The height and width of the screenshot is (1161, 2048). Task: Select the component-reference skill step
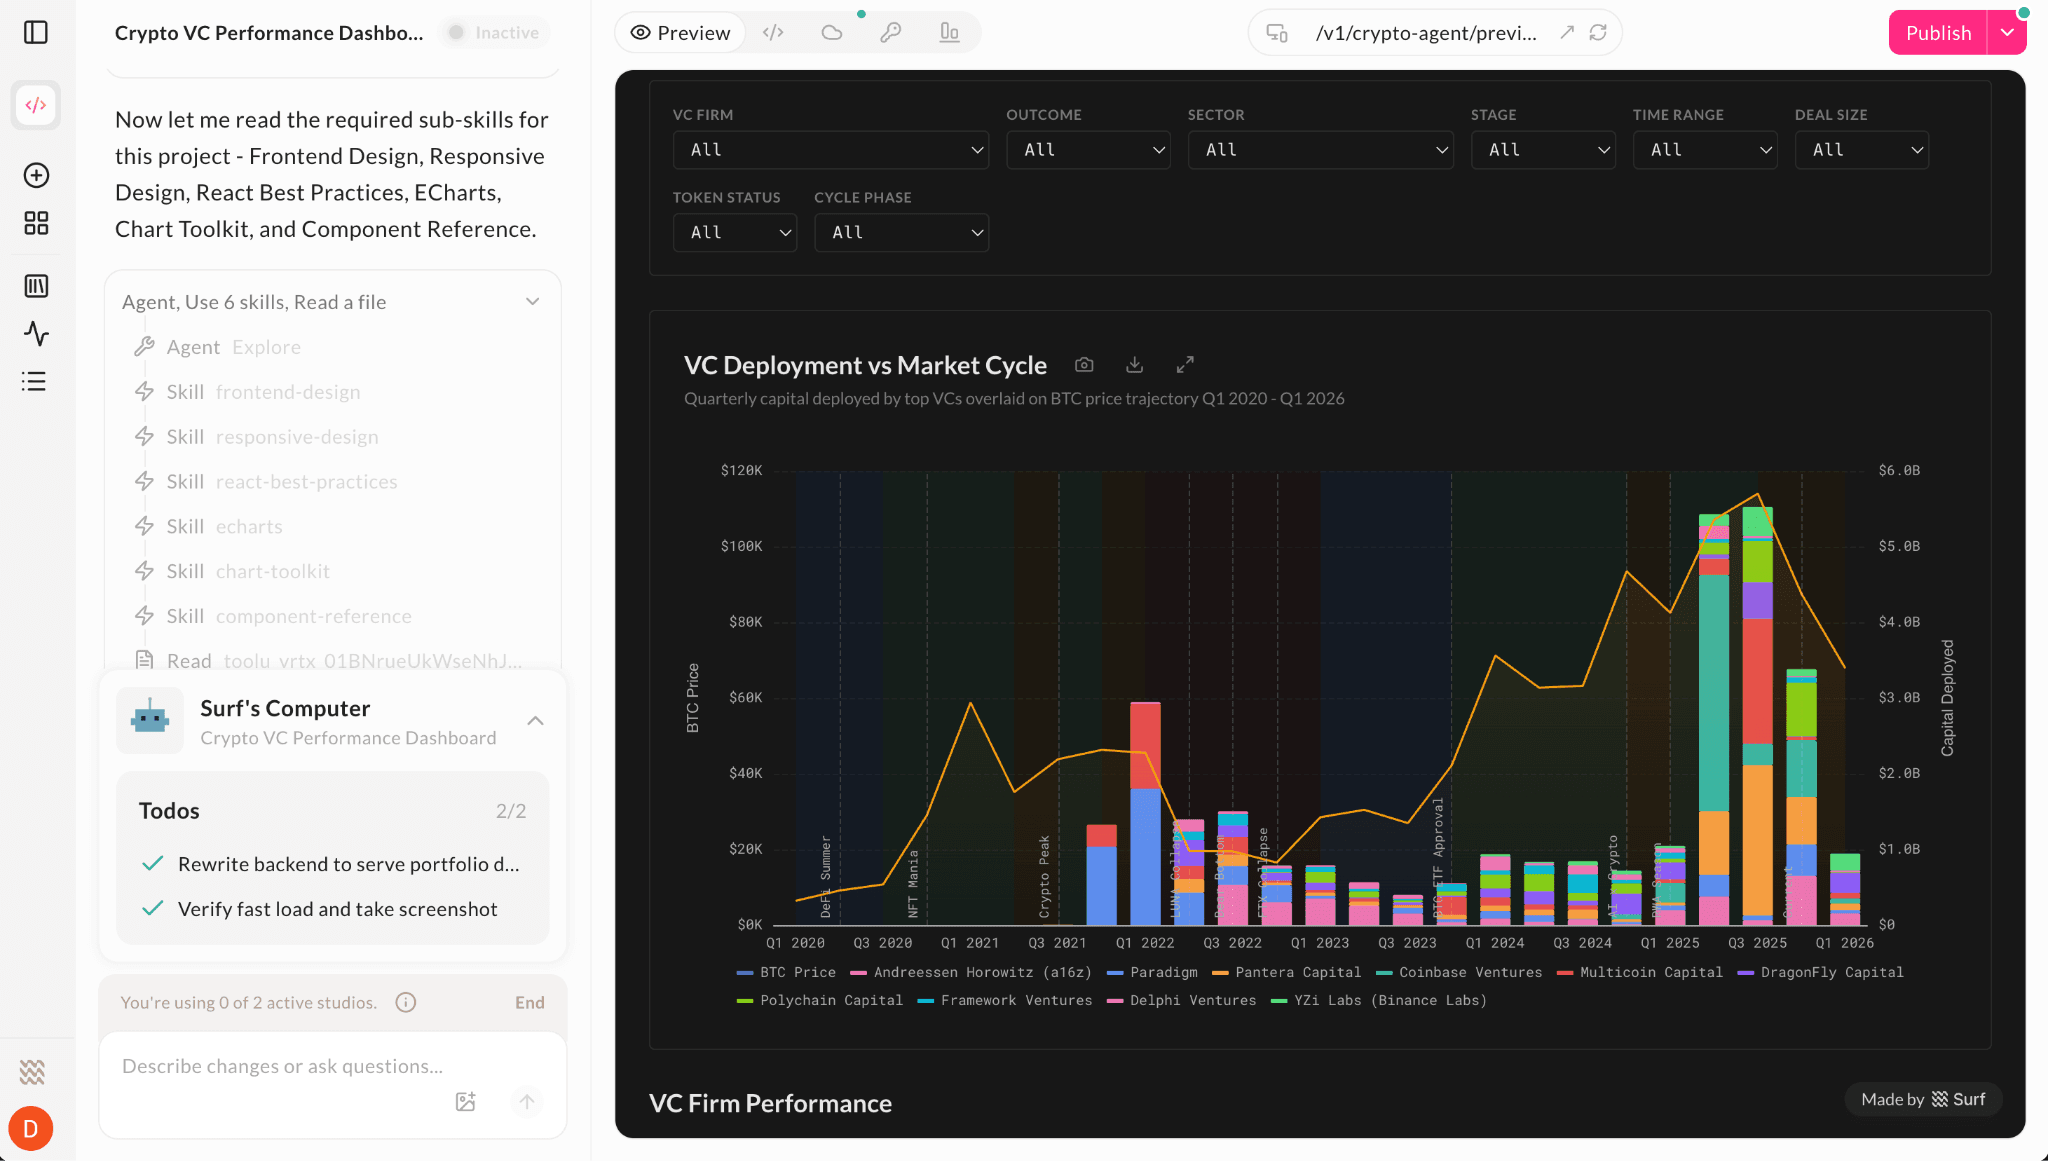273,617
